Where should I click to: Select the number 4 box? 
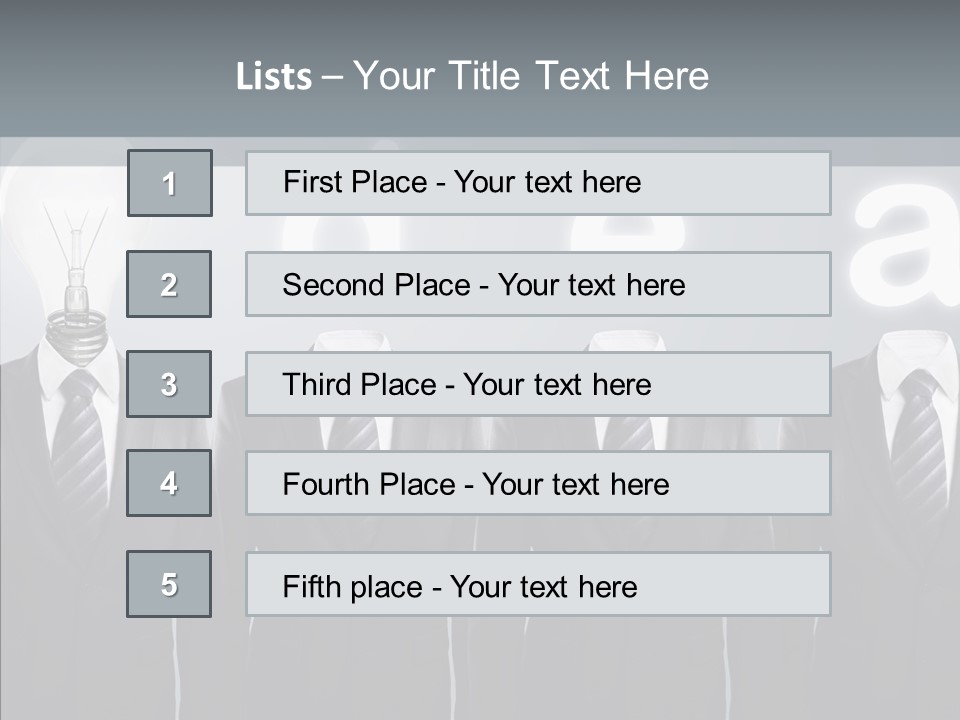click(169, 483)
